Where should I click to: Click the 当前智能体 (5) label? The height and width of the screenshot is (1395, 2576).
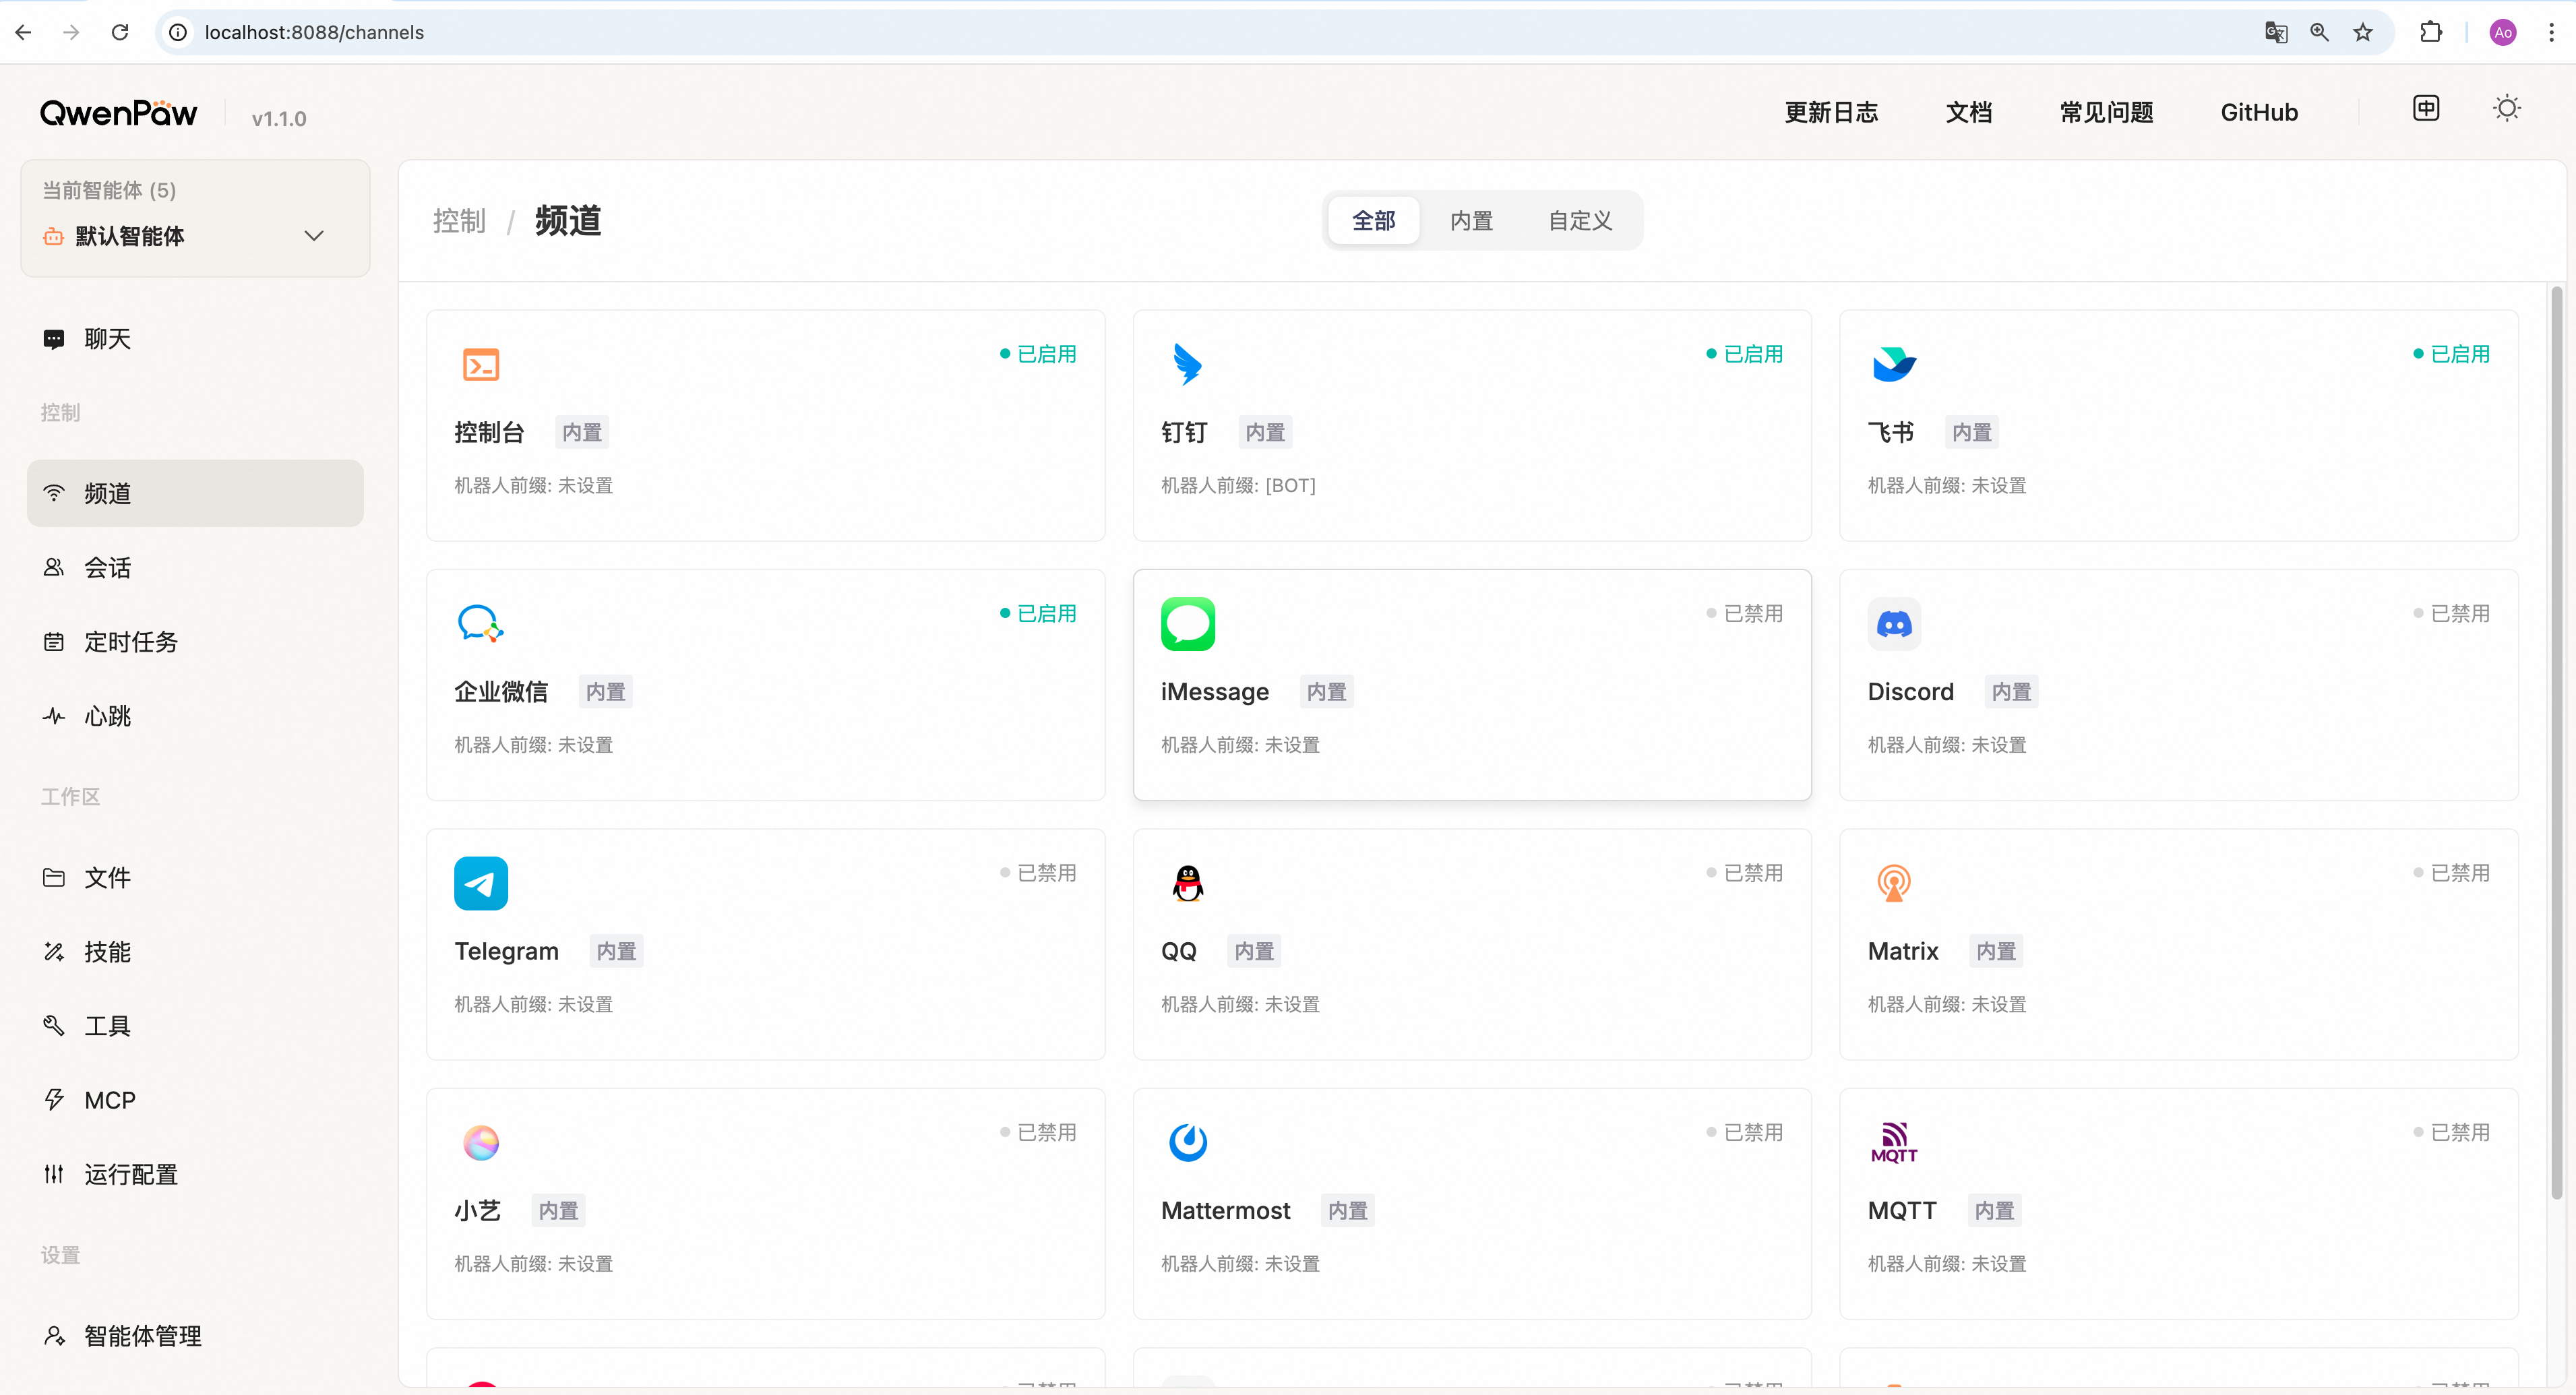click(109, 190)
